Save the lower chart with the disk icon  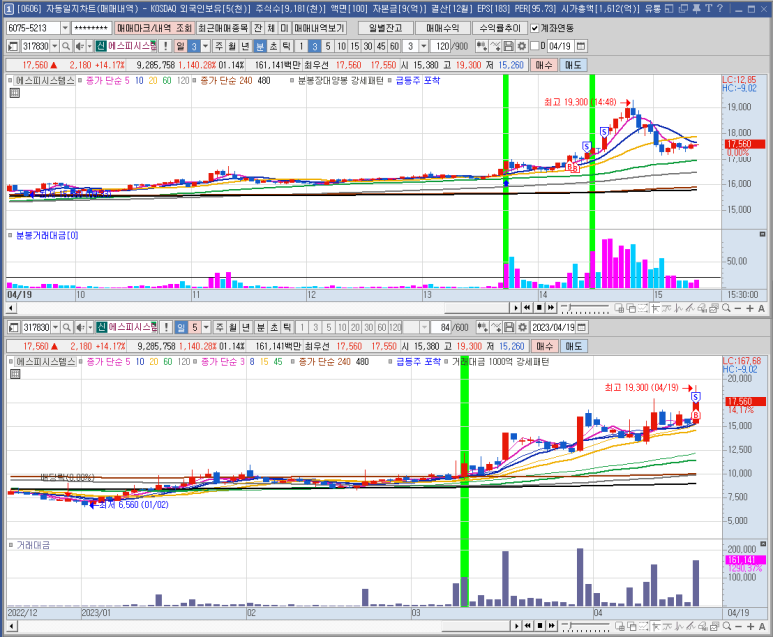510,327
